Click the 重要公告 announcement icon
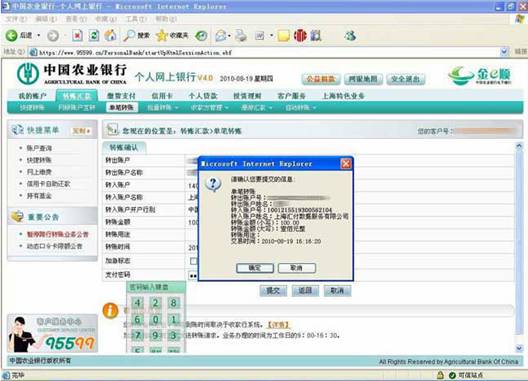The height and width of the screenshot is (381, 528). click(17, 217)
